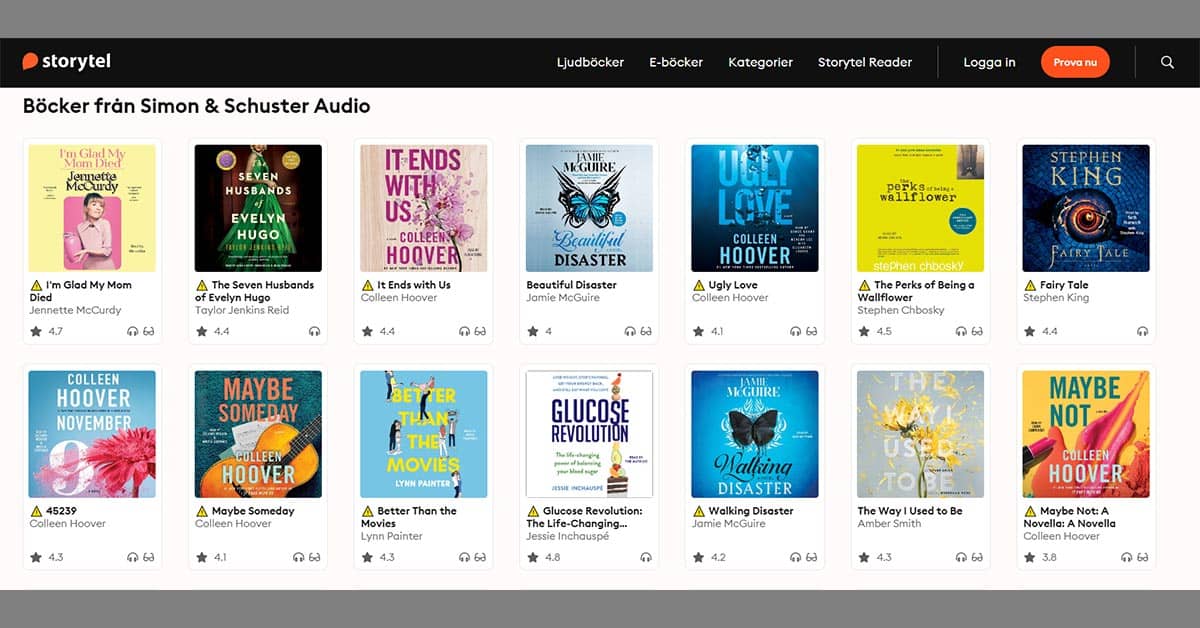Open the Glucose Revolution book cover
Viewport: 1200px width, 628px height.
click(x=590, y=434)
